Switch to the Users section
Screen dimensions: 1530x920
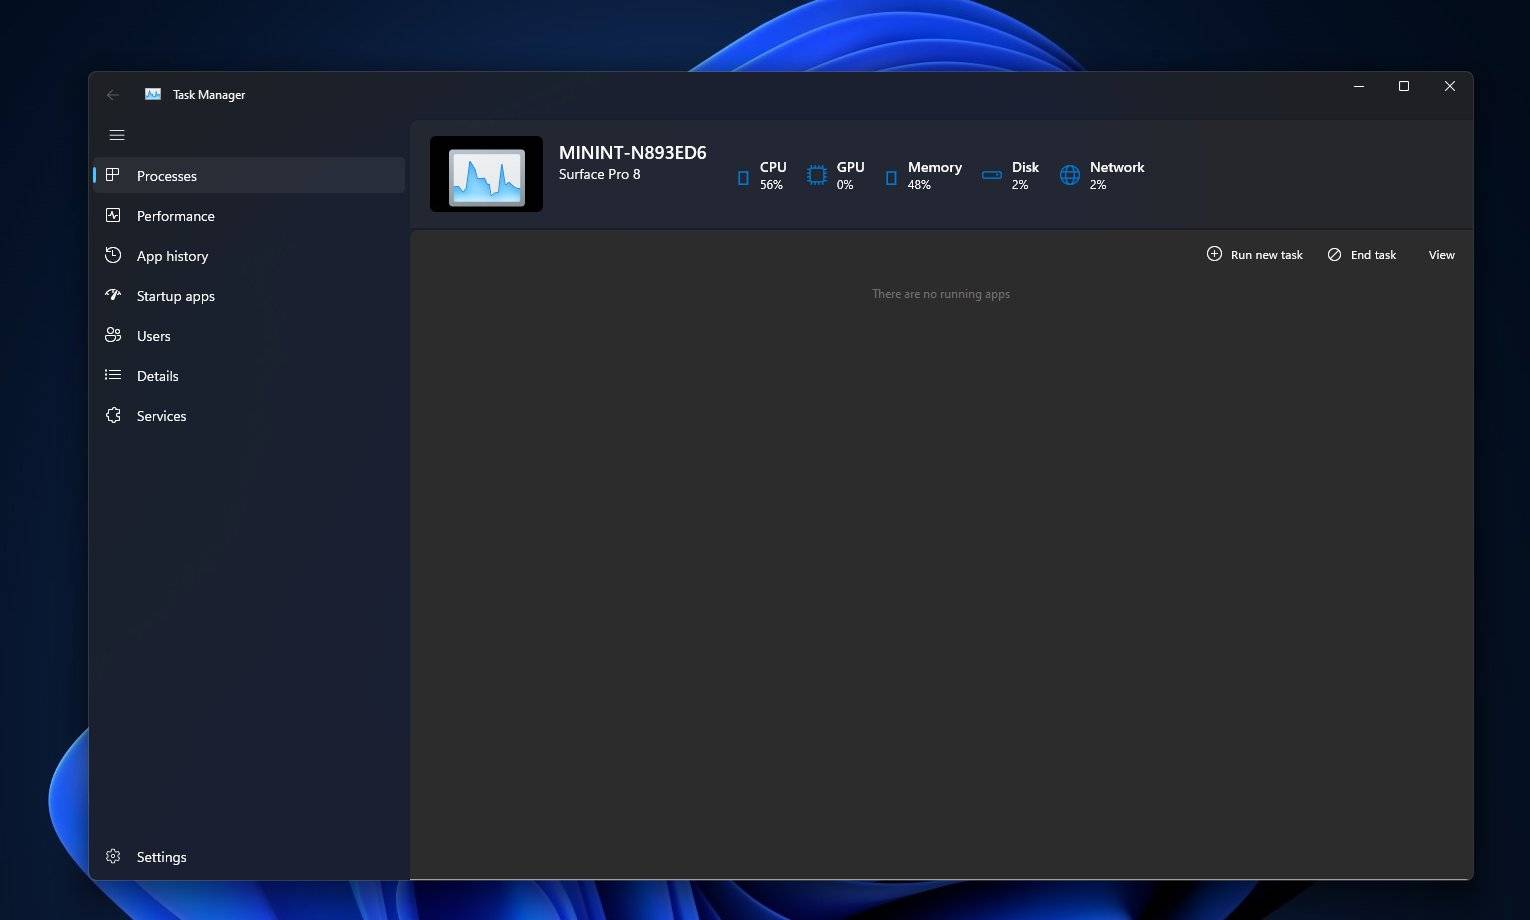tap(152, 335)
